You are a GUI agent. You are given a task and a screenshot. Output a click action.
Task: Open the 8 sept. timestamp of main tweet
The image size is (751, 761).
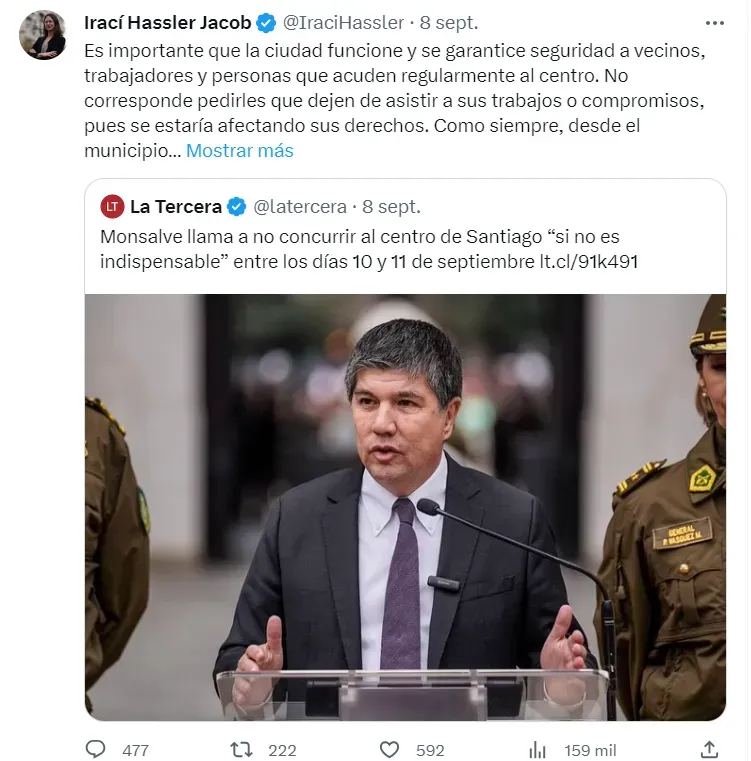point(449,23)
